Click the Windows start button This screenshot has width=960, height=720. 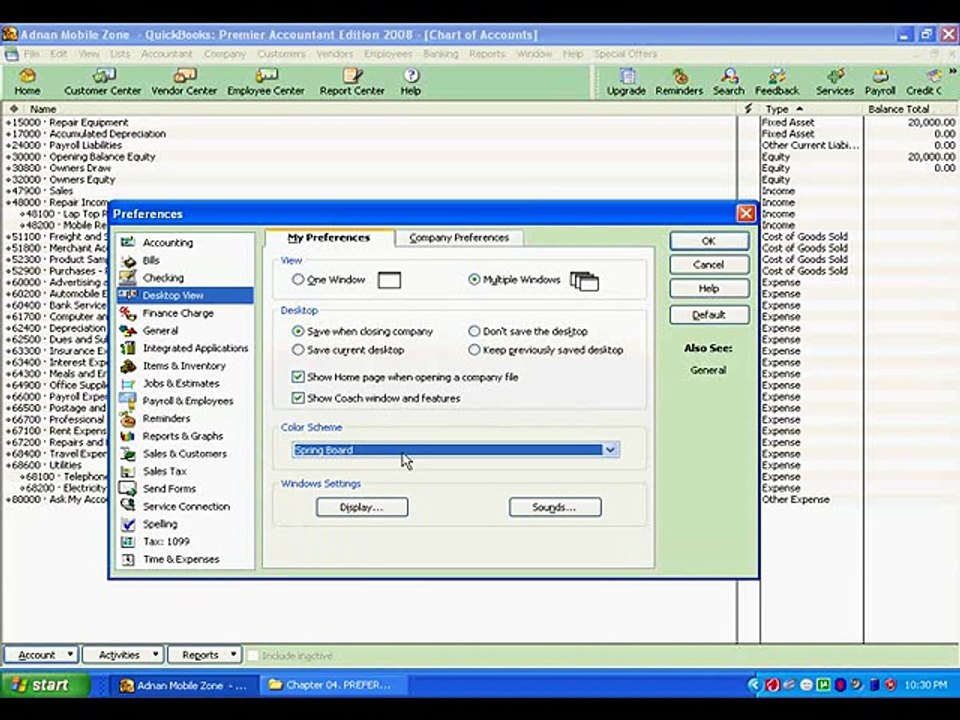(x=44, y=684)
